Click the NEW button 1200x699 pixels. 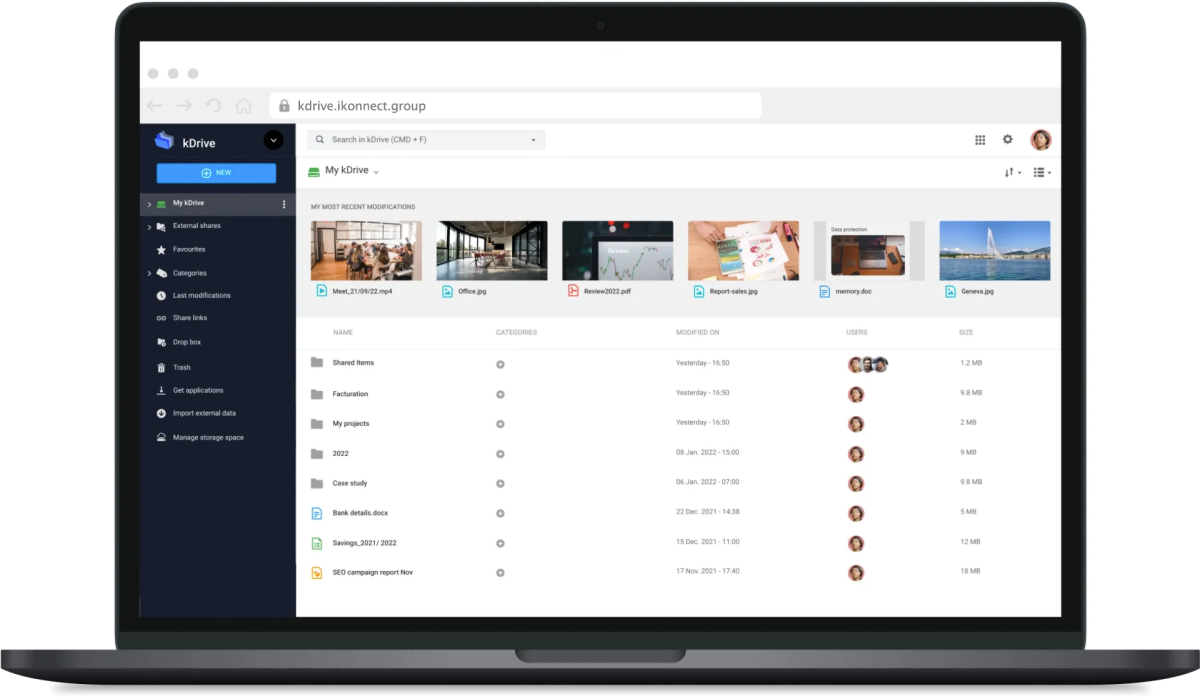216,173
